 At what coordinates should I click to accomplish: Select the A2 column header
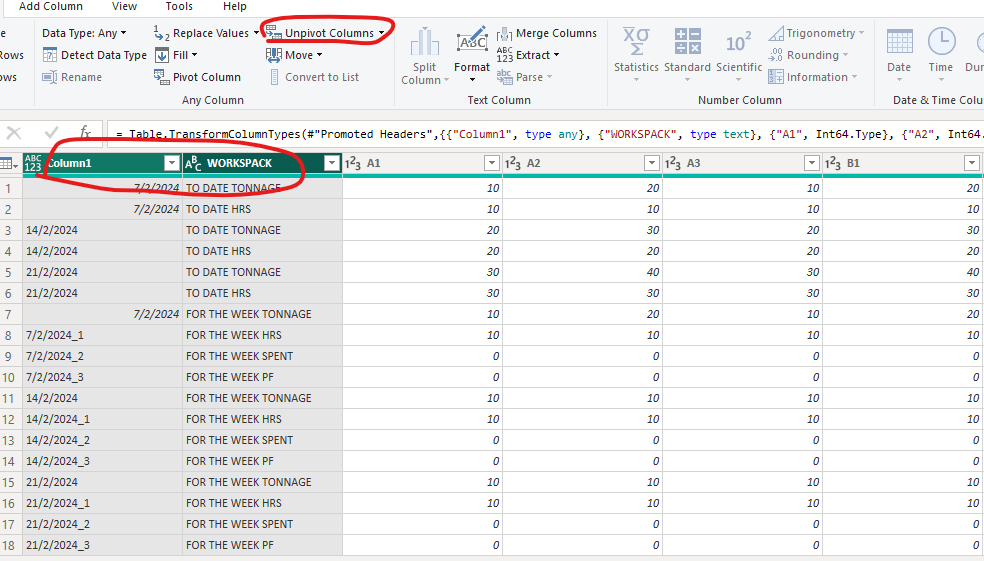tap(581, 163)
